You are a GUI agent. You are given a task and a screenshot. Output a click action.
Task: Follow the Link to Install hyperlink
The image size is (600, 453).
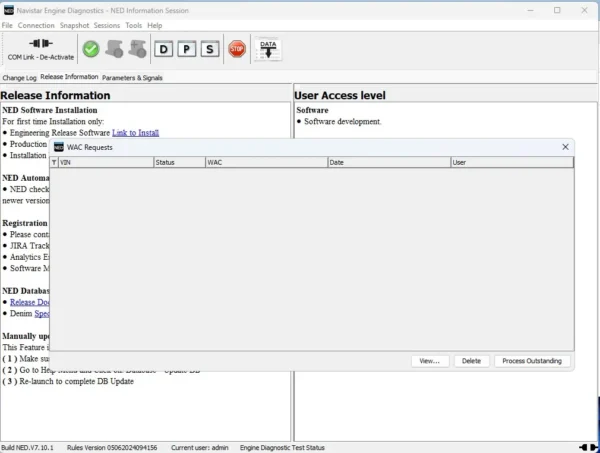coord(135,133)
